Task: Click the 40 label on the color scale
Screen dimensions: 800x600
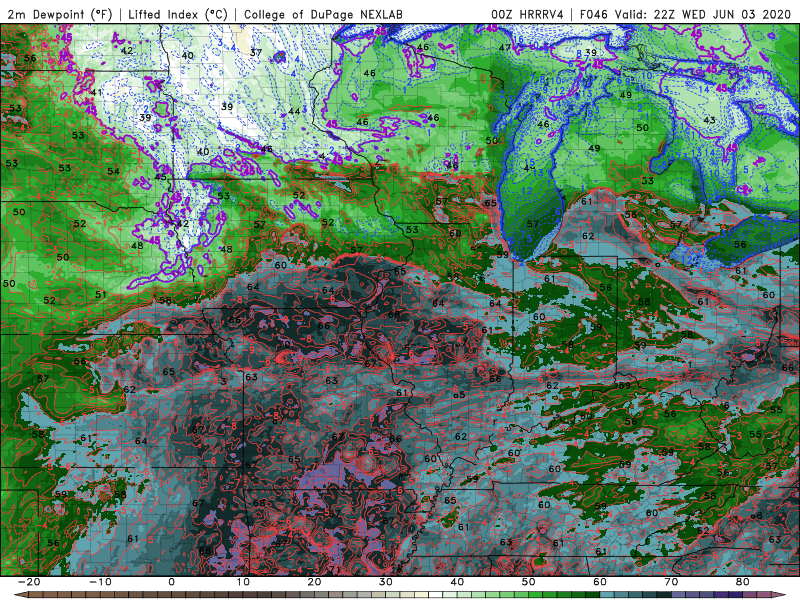Action: [x=457, y=582]
